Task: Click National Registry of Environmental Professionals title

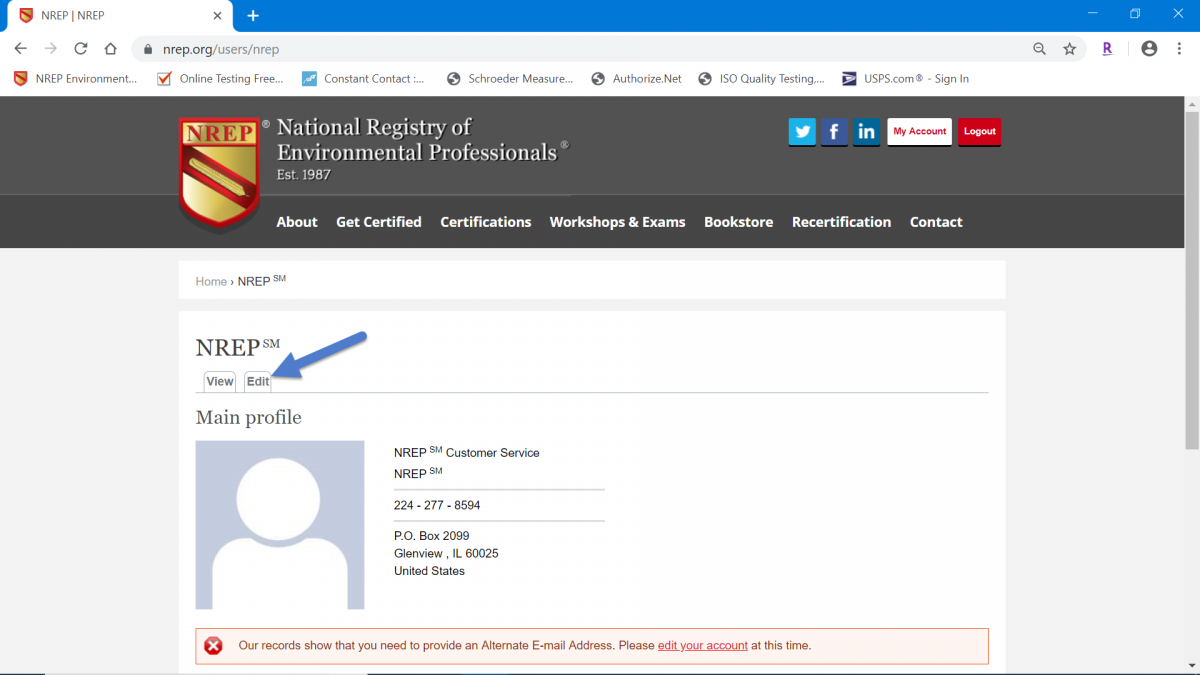Action: (422, 140)
